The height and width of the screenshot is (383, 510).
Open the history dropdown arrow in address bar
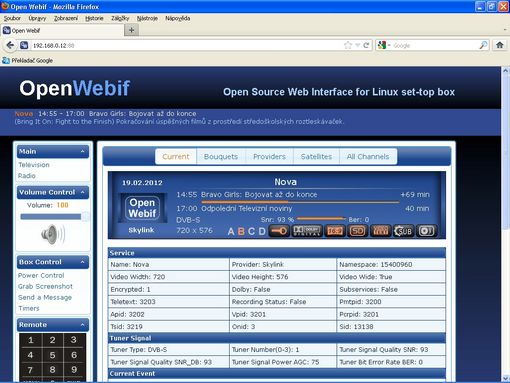[x=357, y=45]
